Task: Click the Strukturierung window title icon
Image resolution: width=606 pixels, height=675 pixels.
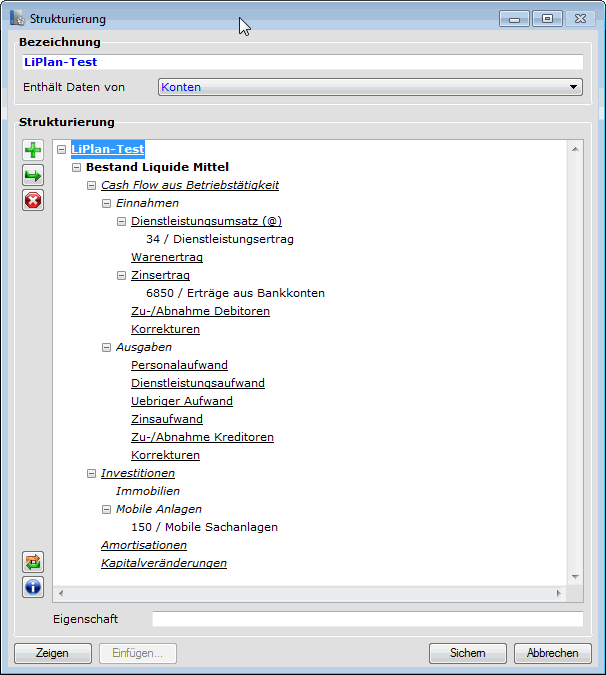Action: click(17, 19)
